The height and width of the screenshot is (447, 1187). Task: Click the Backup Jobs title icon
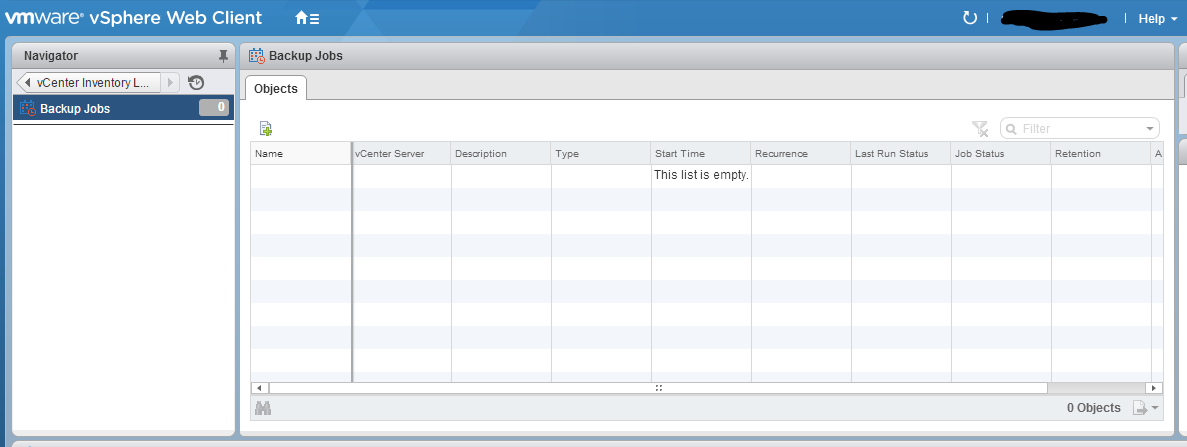tap(257, 55)
